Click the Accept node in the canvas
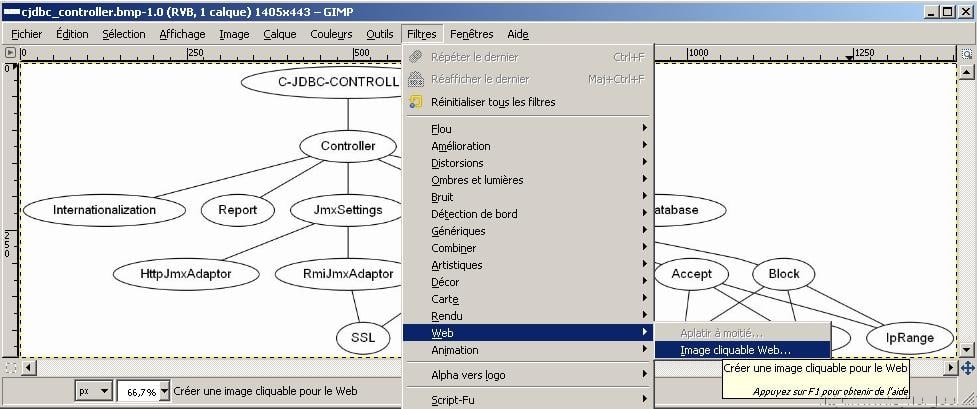Viewport: 977px width, 409px height. [x=691, y=274]
